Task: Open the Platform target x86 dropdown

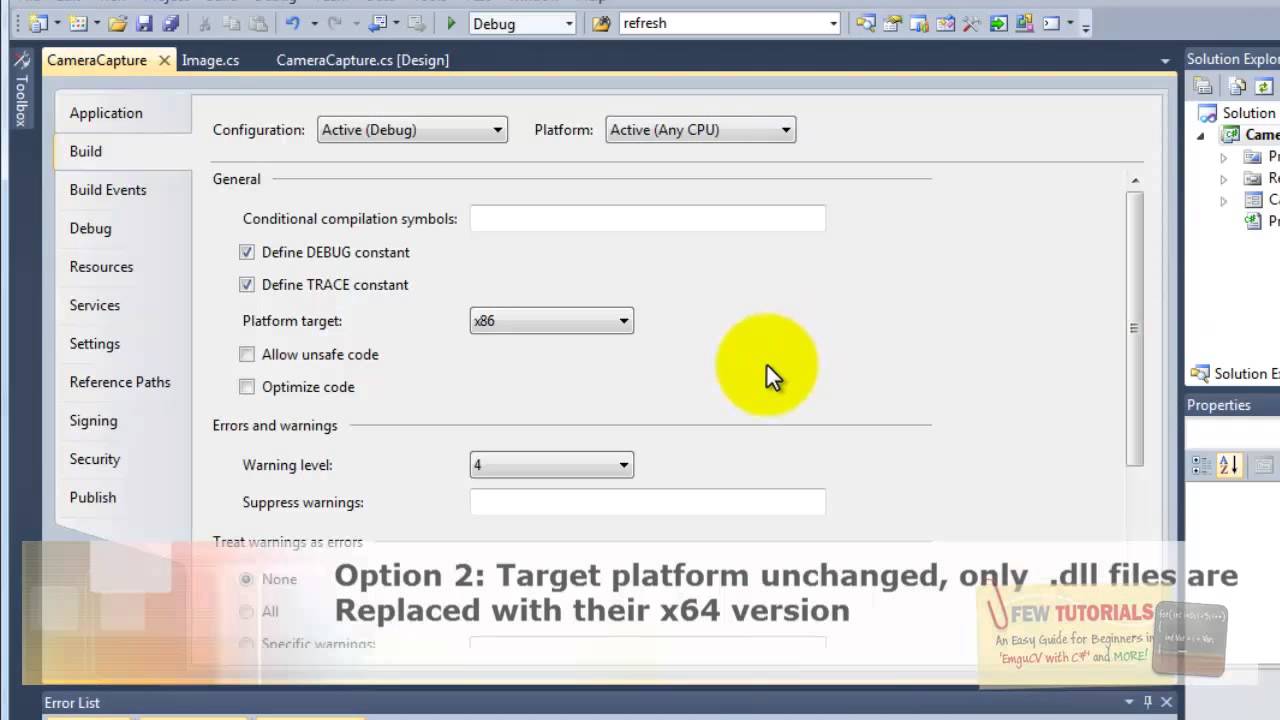Action: 551,321
